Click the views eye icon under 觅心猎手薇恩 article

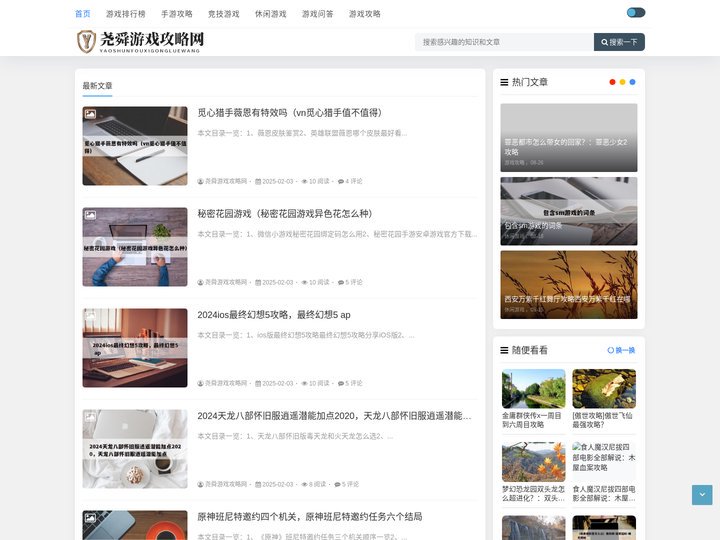pyautogui.click(x=304, y=181)
